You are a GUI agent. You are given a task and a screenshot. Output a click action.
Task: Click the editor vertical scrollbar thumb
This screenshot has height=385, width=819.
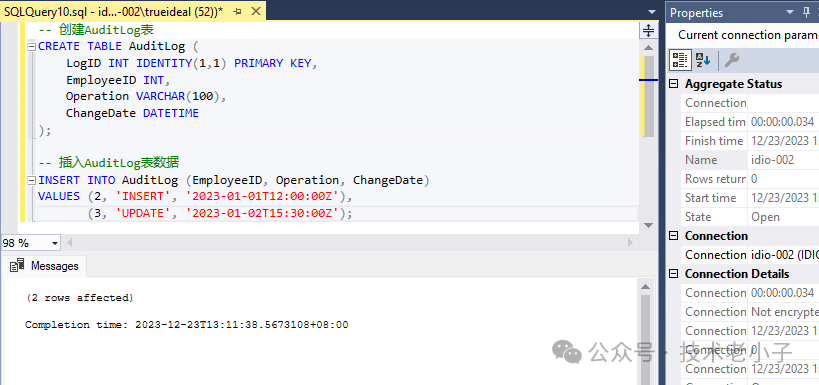pos(648,96)
